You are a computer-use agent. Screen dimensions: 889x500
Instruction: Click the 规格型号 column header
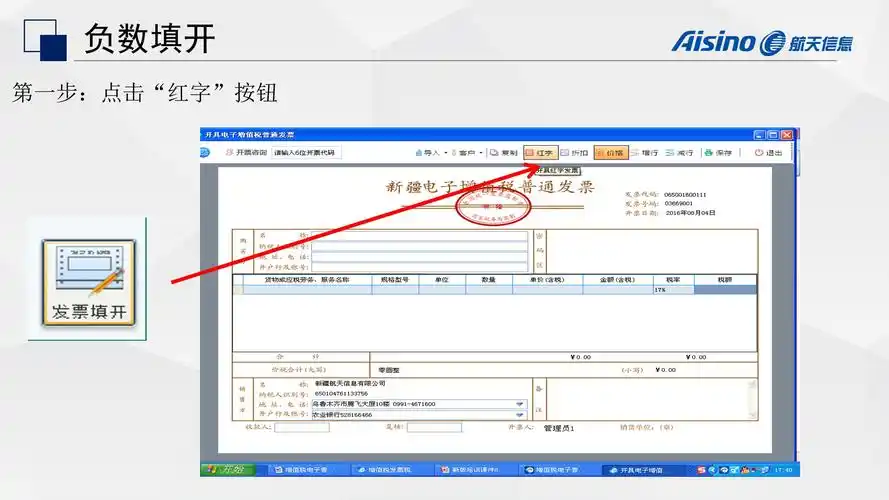coord(395,279)
